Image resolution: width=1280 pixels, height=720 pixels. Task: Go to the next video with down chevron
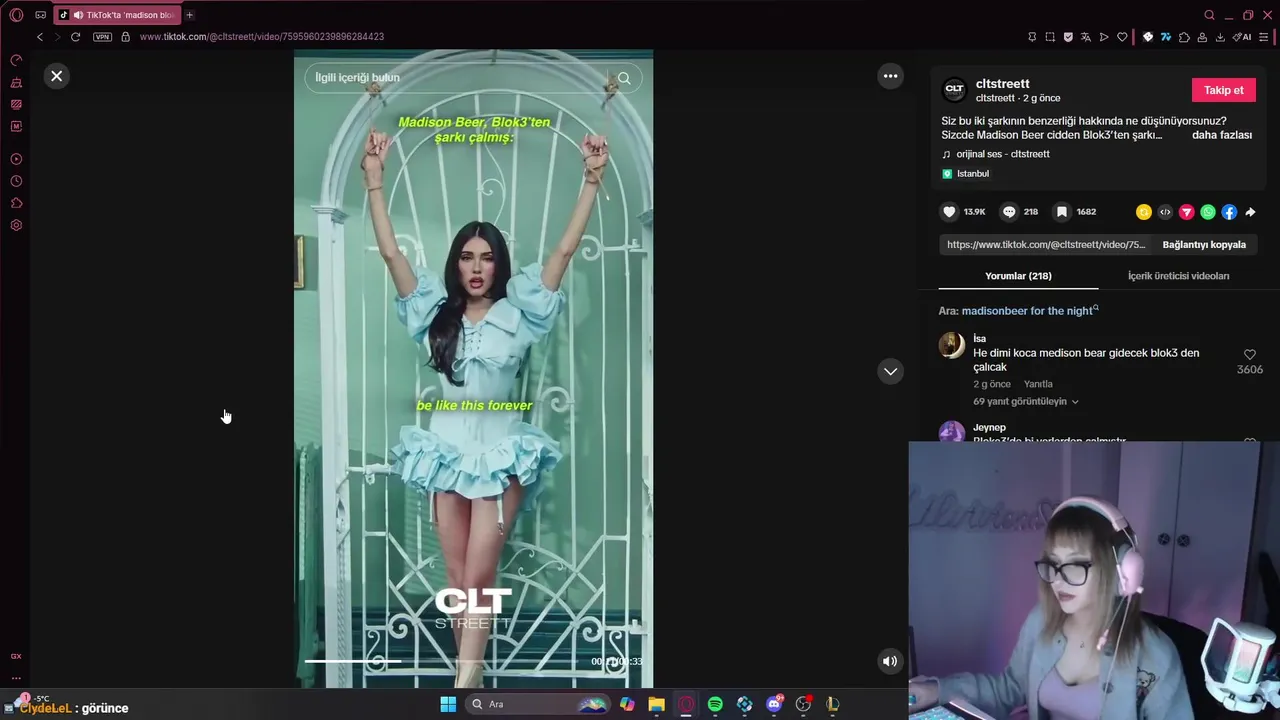(x=890, y=371)
